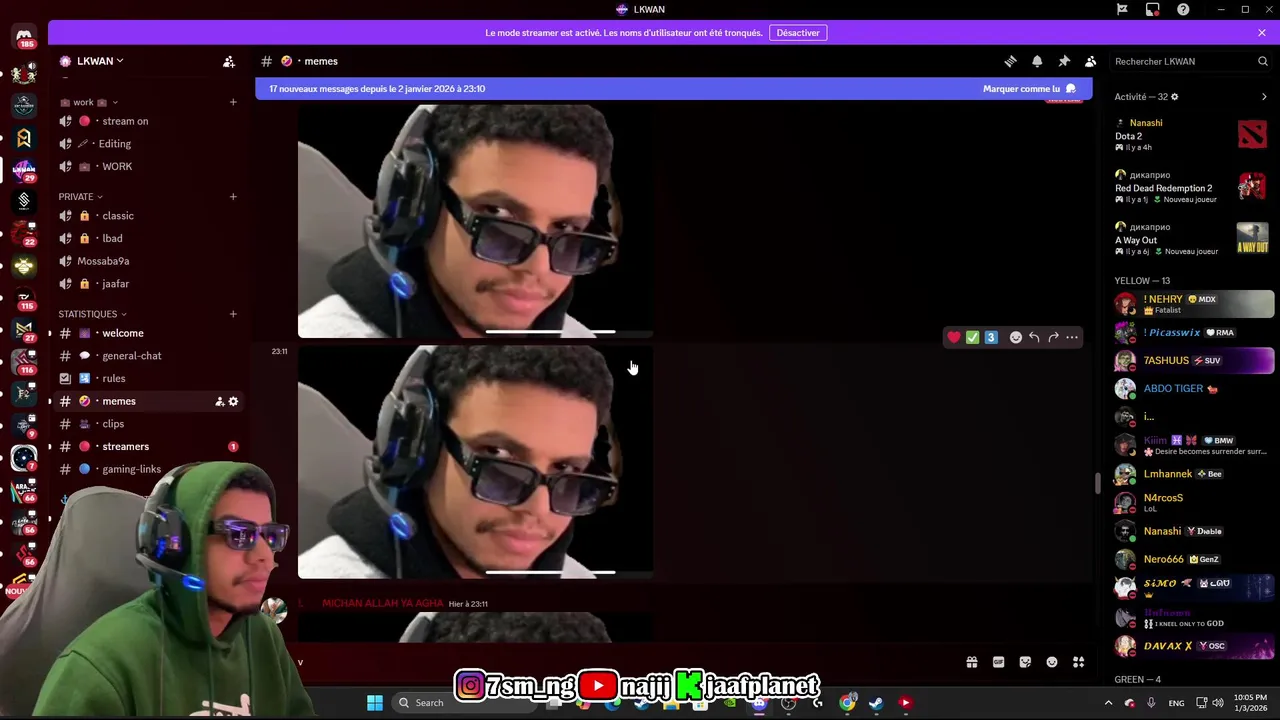
Task: Add a channel to the STATISTIQUES category
Action: tap(233, 314)
